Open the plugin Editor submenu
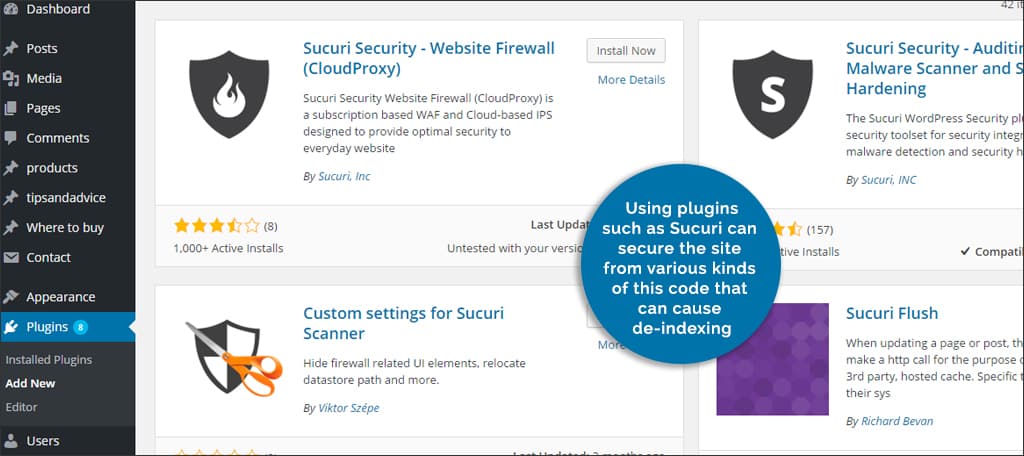Image resolution: width=1024 pixels, height=456 pixels. click(22, 407)
